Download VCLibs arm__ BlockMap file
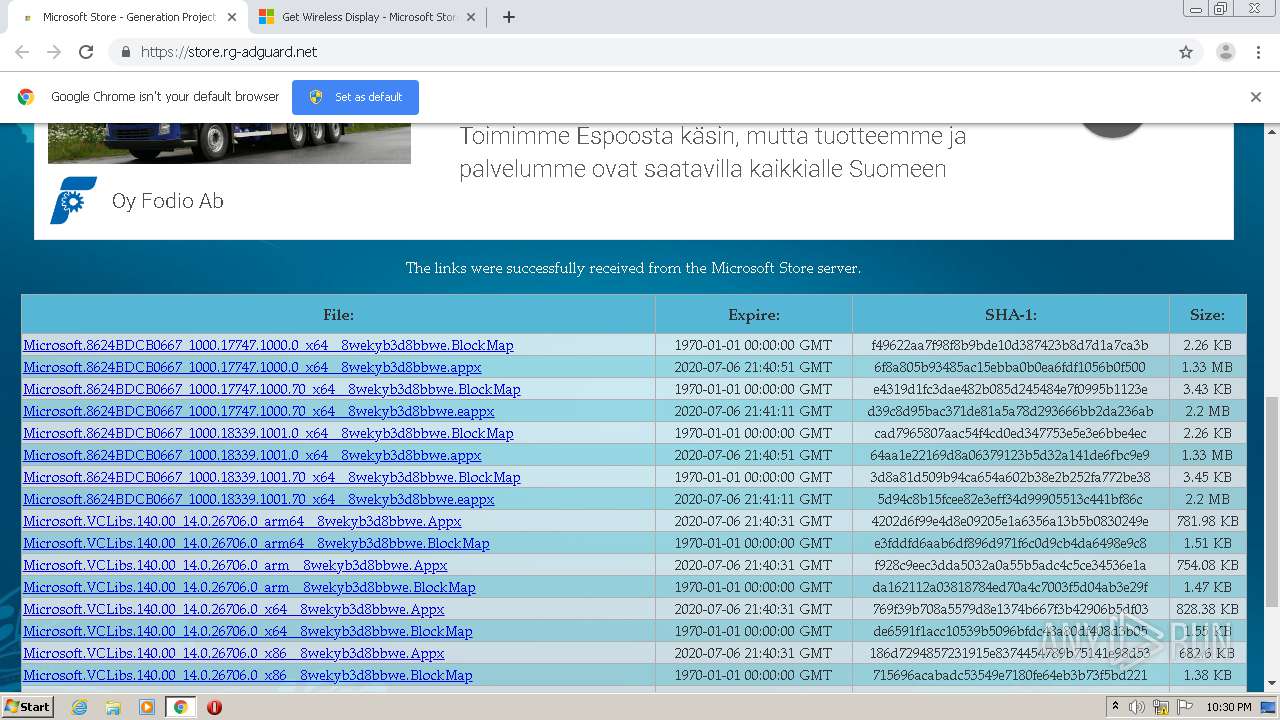Viewport: 1280px width, 720px height. point(249,587)
